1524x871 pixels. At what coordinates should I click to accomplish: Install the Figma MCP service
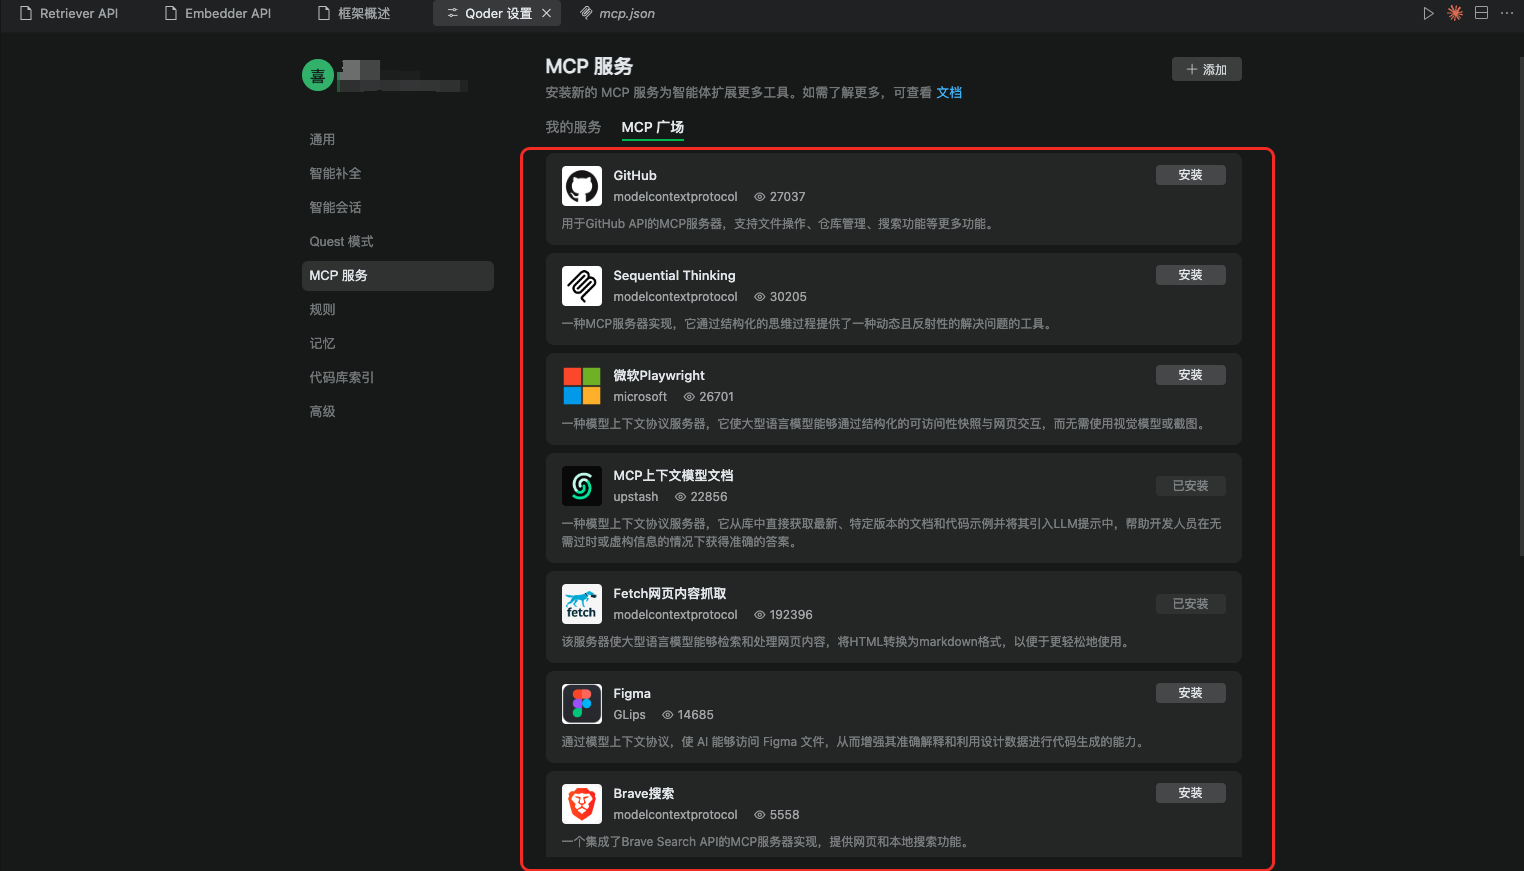(1190, 693)
